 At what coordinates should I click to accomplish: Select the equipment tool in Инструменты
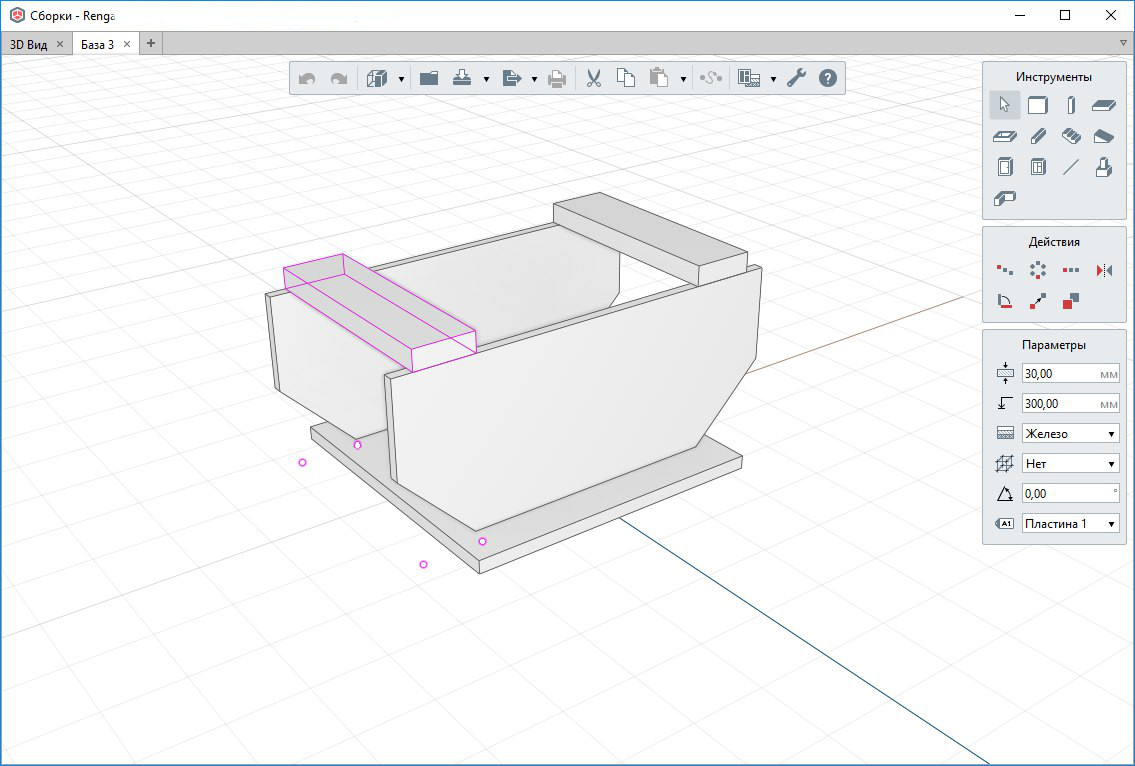coord(1104,167)
